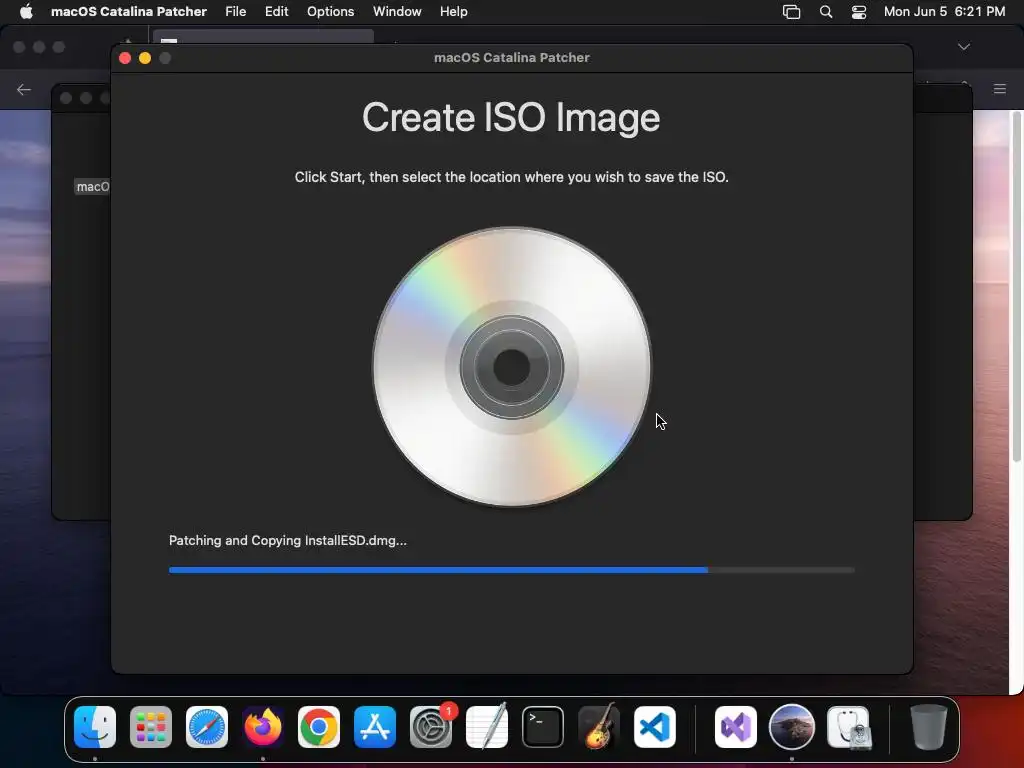Image resolution: width=1024 pixels, height=768 pixels.
Task: Open the Help menu
Action: coord(453,12)
